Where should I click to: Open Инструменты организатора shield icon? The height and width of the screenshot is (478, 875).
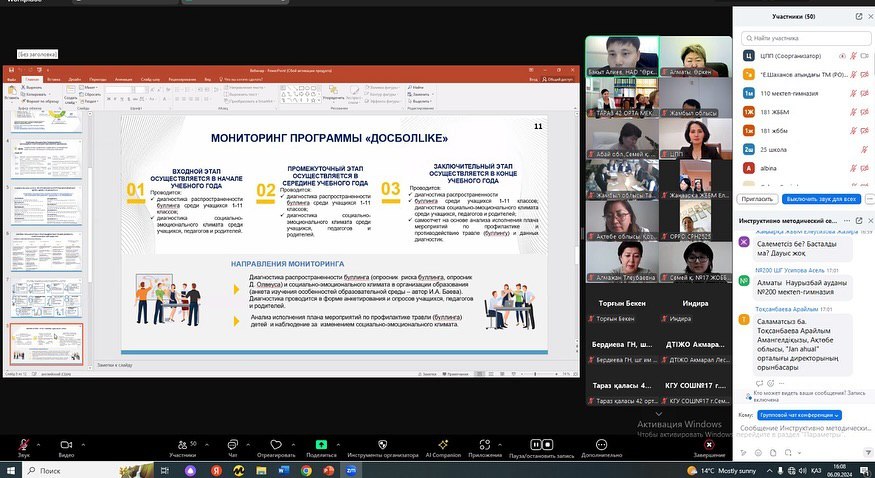(381, 443)
